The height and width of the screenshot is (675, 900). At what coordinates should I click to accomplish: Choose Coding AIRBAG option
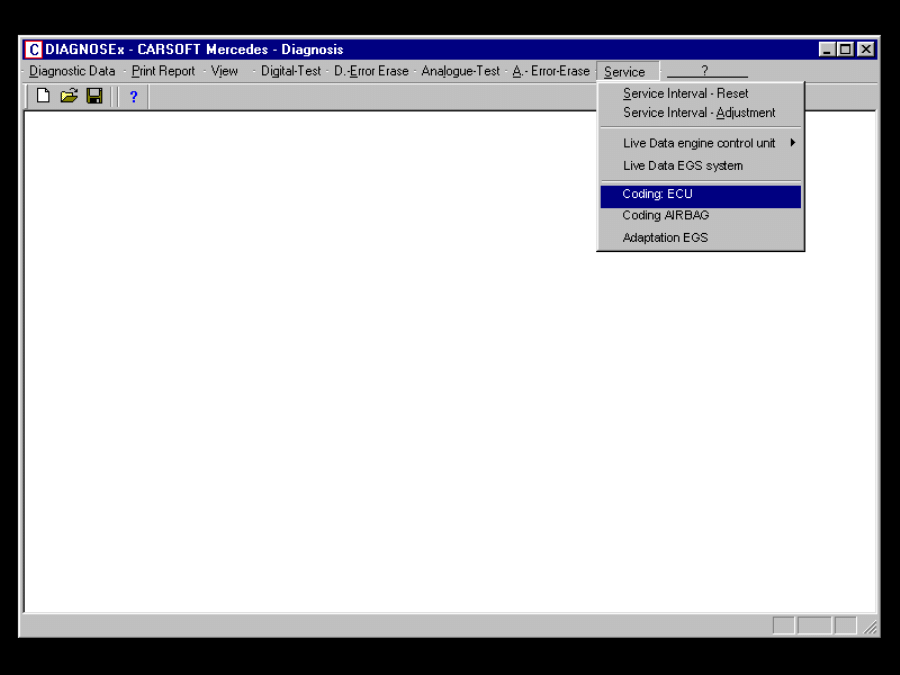pyautogui.click(x=665, y=215)
